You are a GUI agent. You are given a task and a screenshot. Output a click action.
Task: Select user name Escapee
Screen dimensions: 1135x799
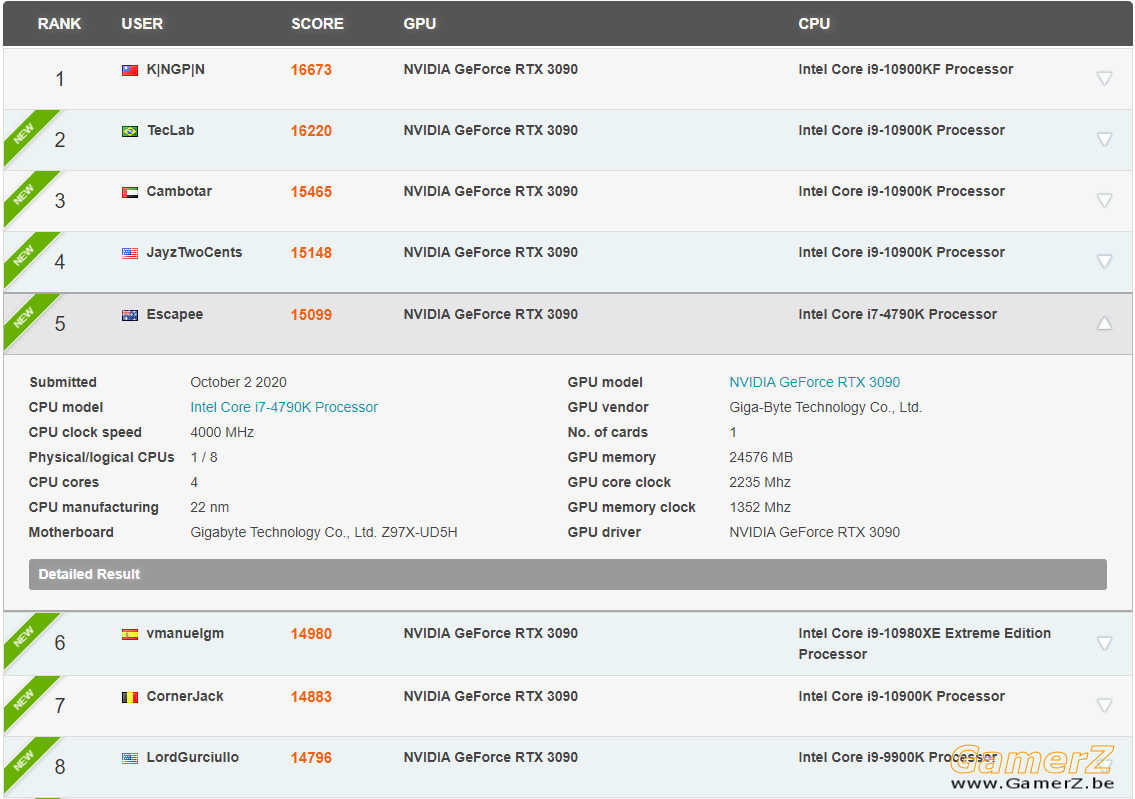click(x=174, y=314)
